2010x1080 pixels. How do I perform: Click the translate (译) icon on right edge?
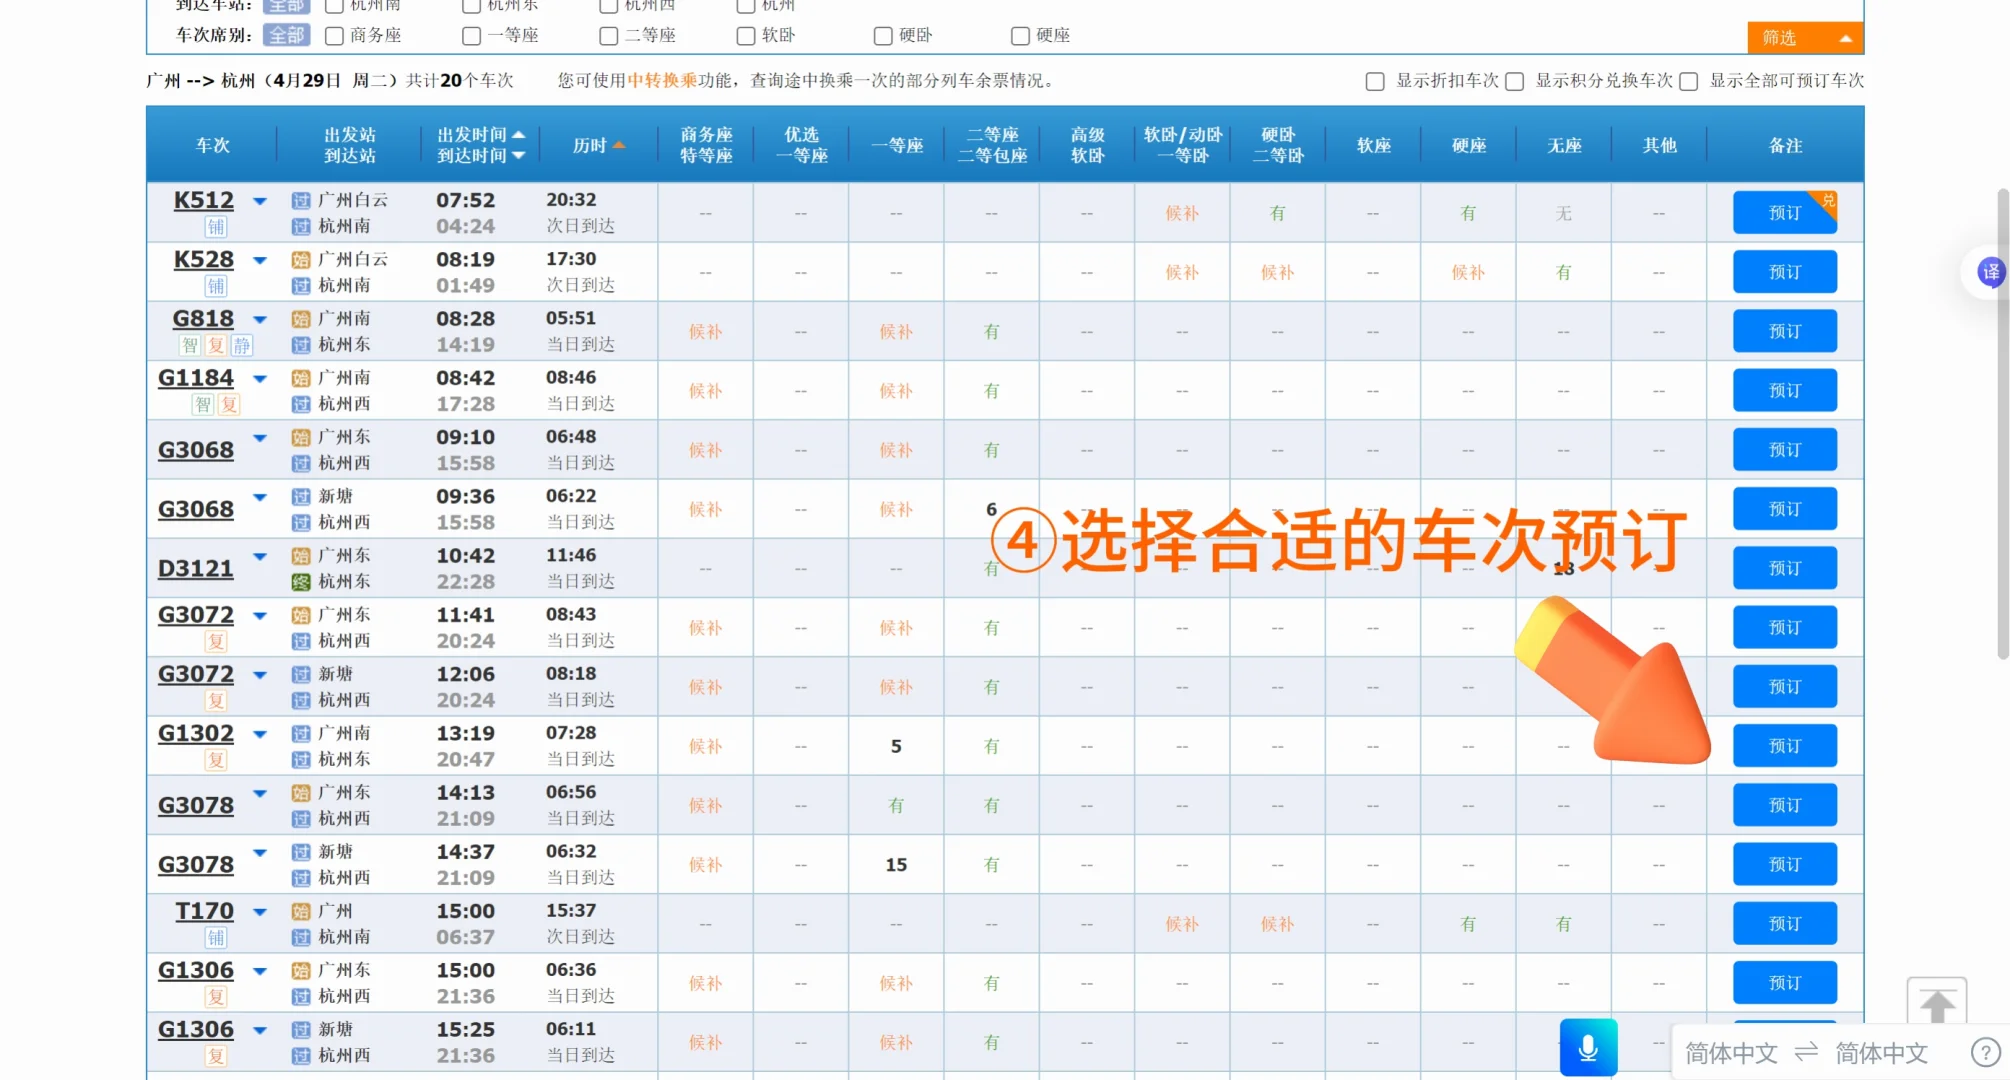(x=1991, y=272)
